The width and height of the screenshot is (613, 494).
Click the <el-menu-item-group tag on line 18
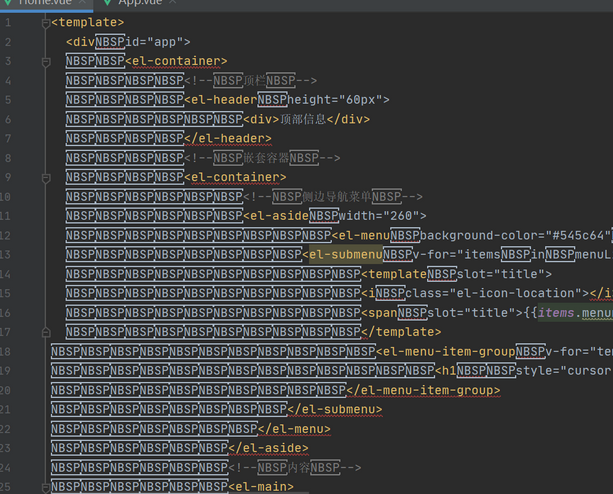[446, 351]
